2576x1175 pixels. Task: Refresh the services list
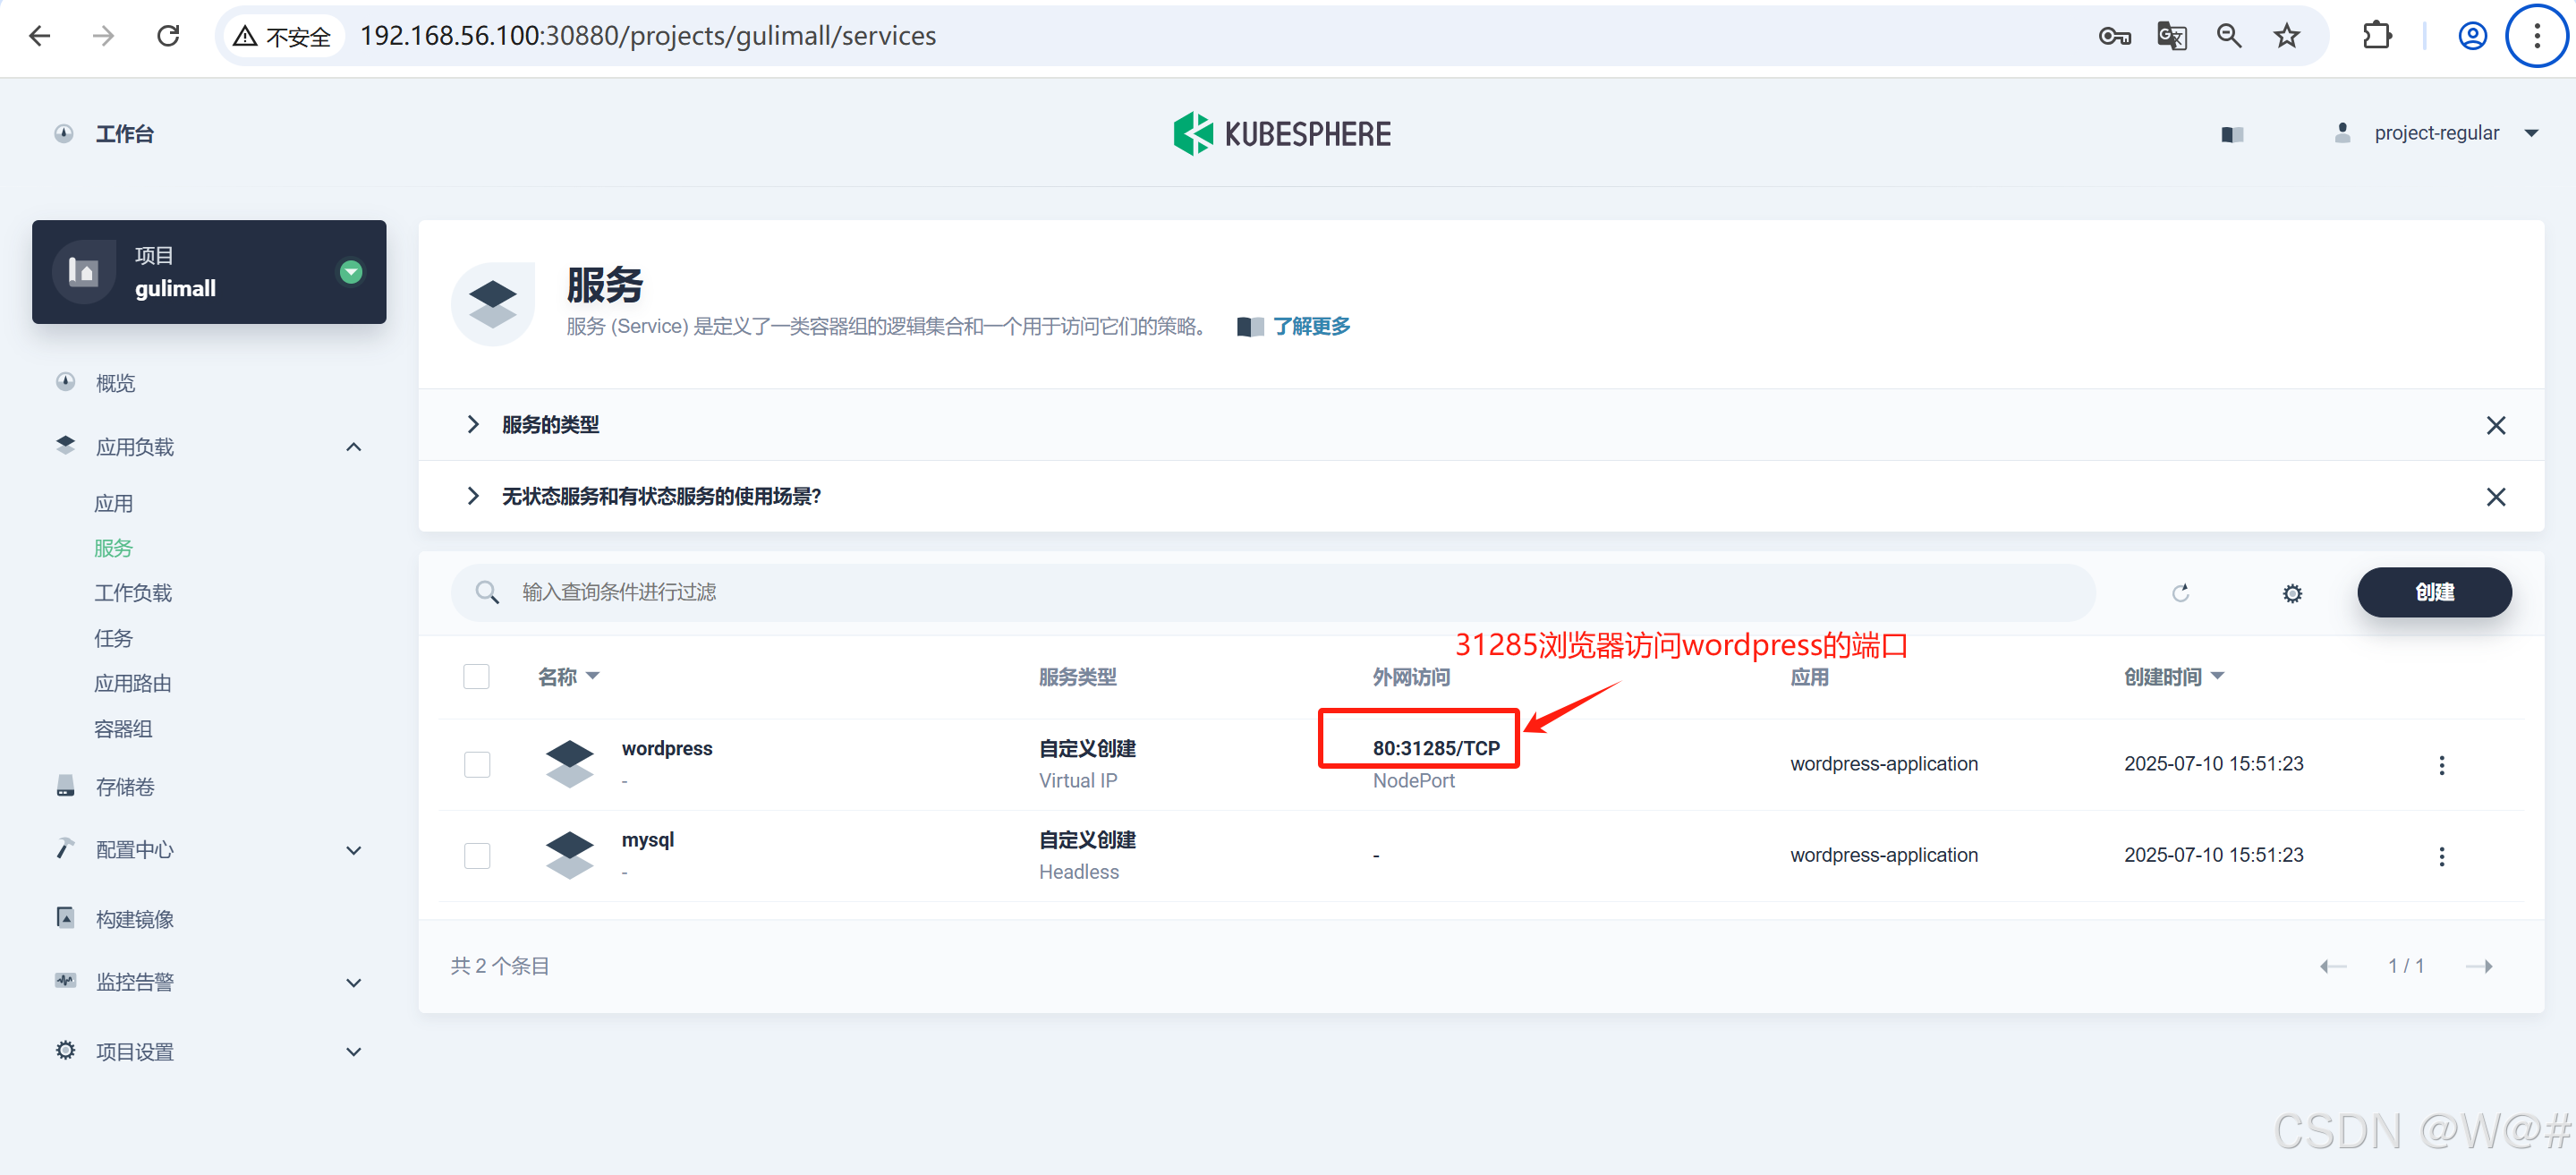coord(2180,593)
